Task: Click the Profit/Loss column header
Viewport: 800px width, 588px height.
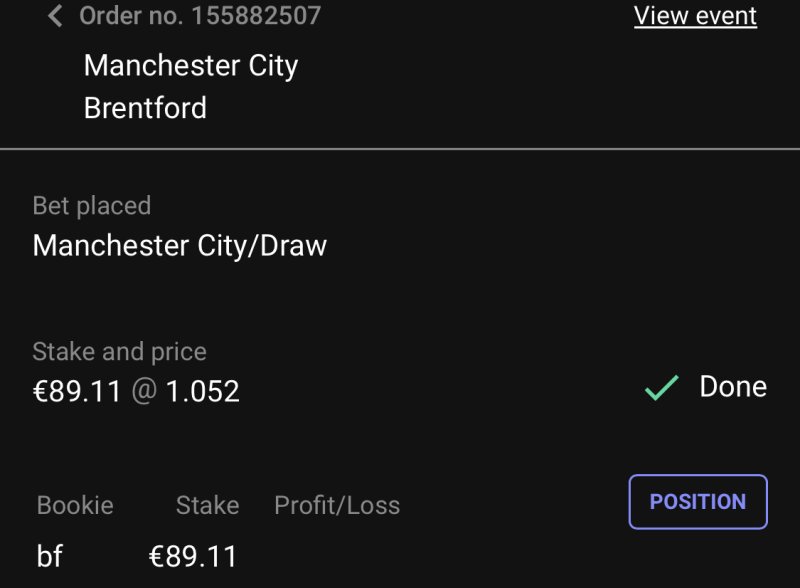Action: [x=337, y=506]
